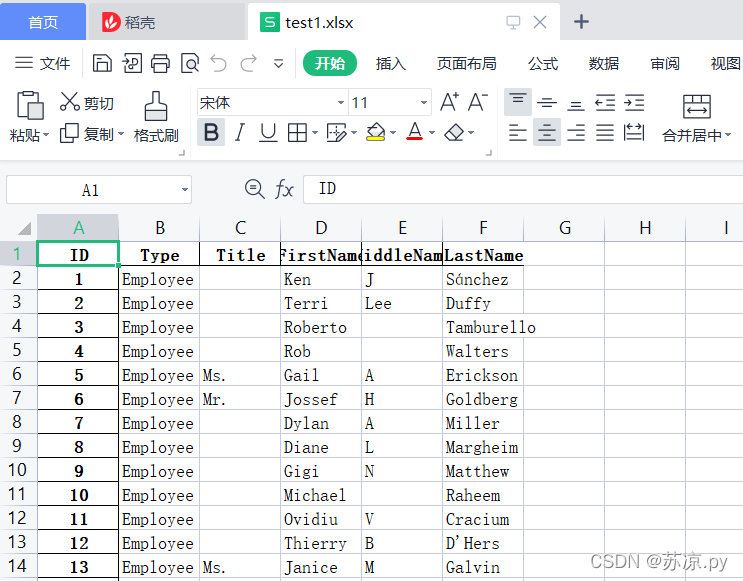Screen dimensions: 743x581
Task: Click the Decrease Indent icon
Action: tap(605, 102)
